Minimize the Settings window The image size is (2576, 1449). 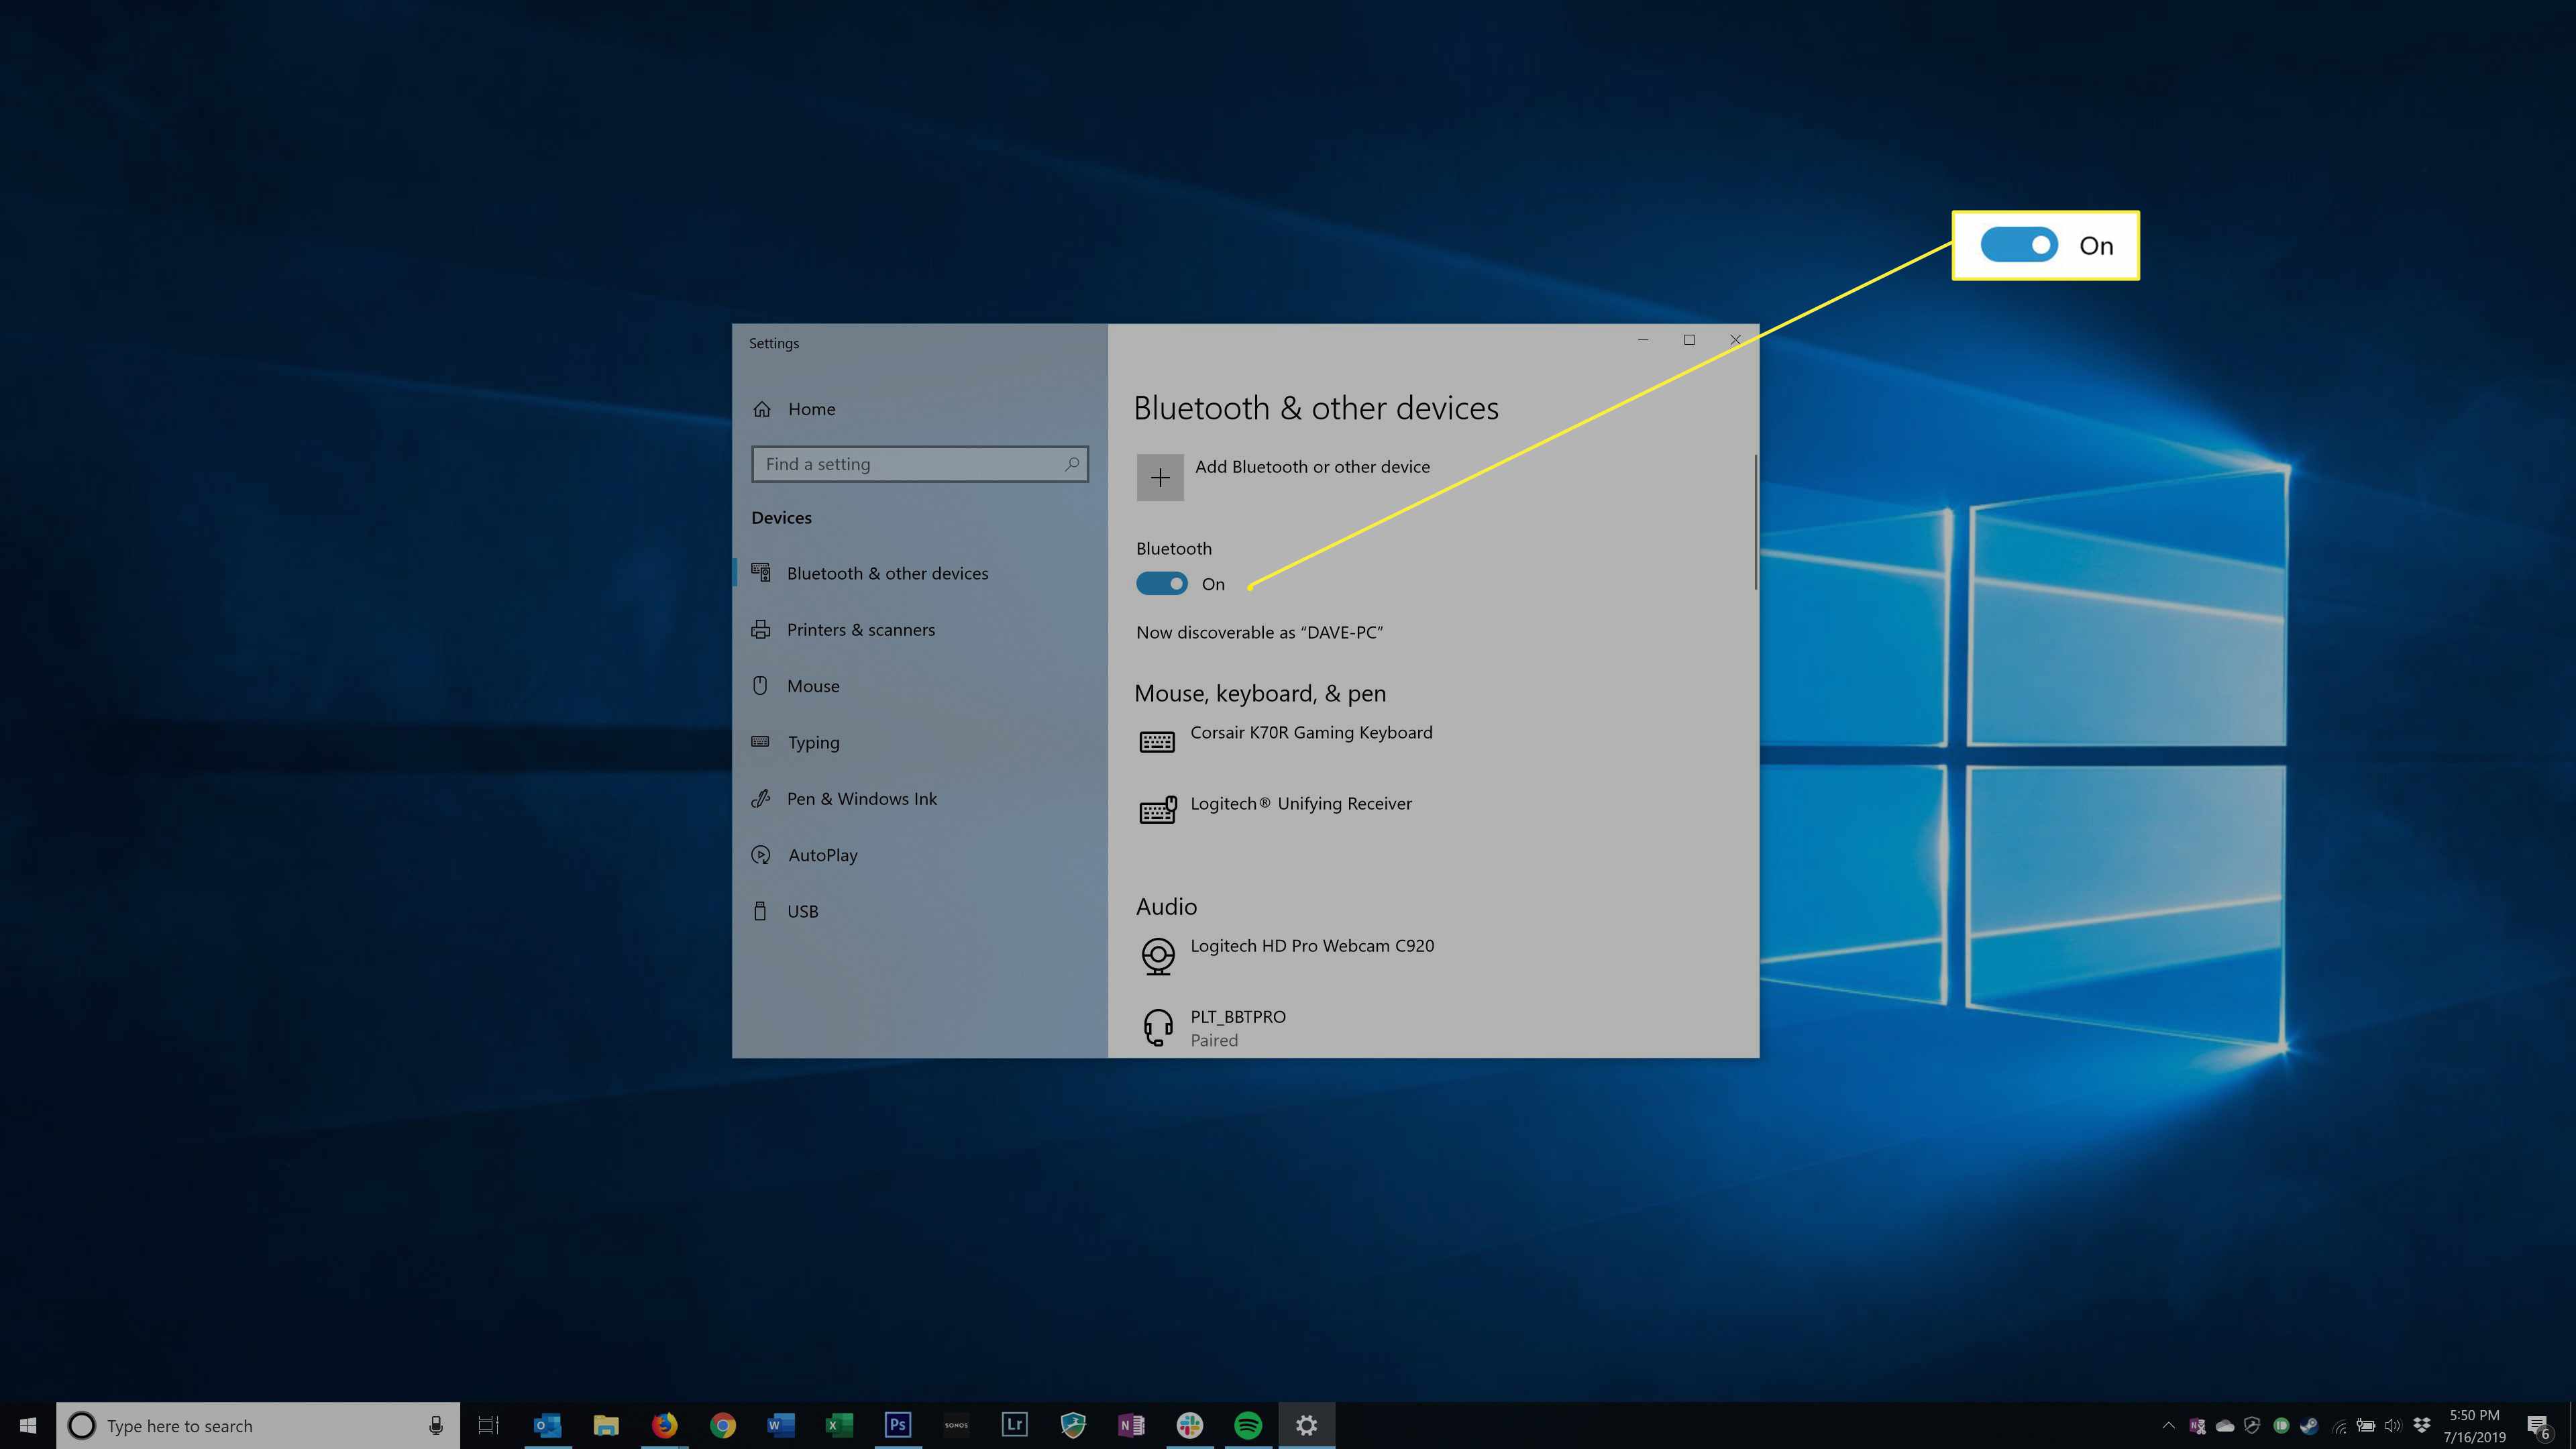pos(1643,340)
